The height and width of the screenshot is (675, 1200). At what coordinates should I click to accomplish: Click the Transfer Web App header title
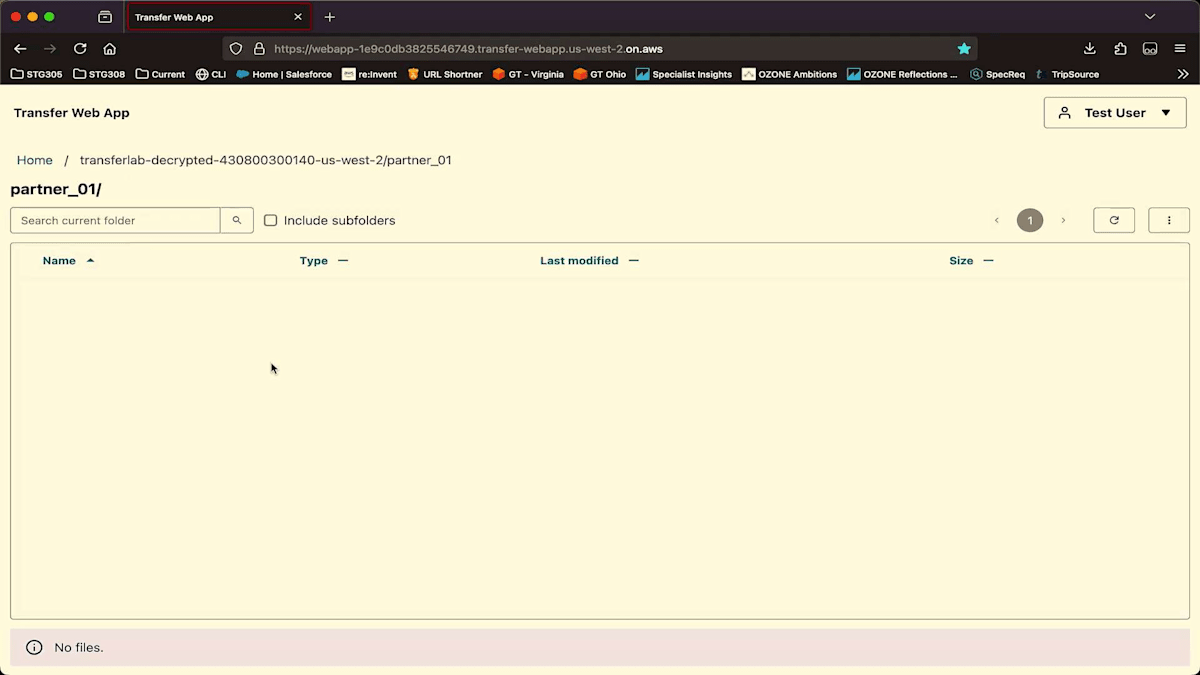click(x=72, y=113)
